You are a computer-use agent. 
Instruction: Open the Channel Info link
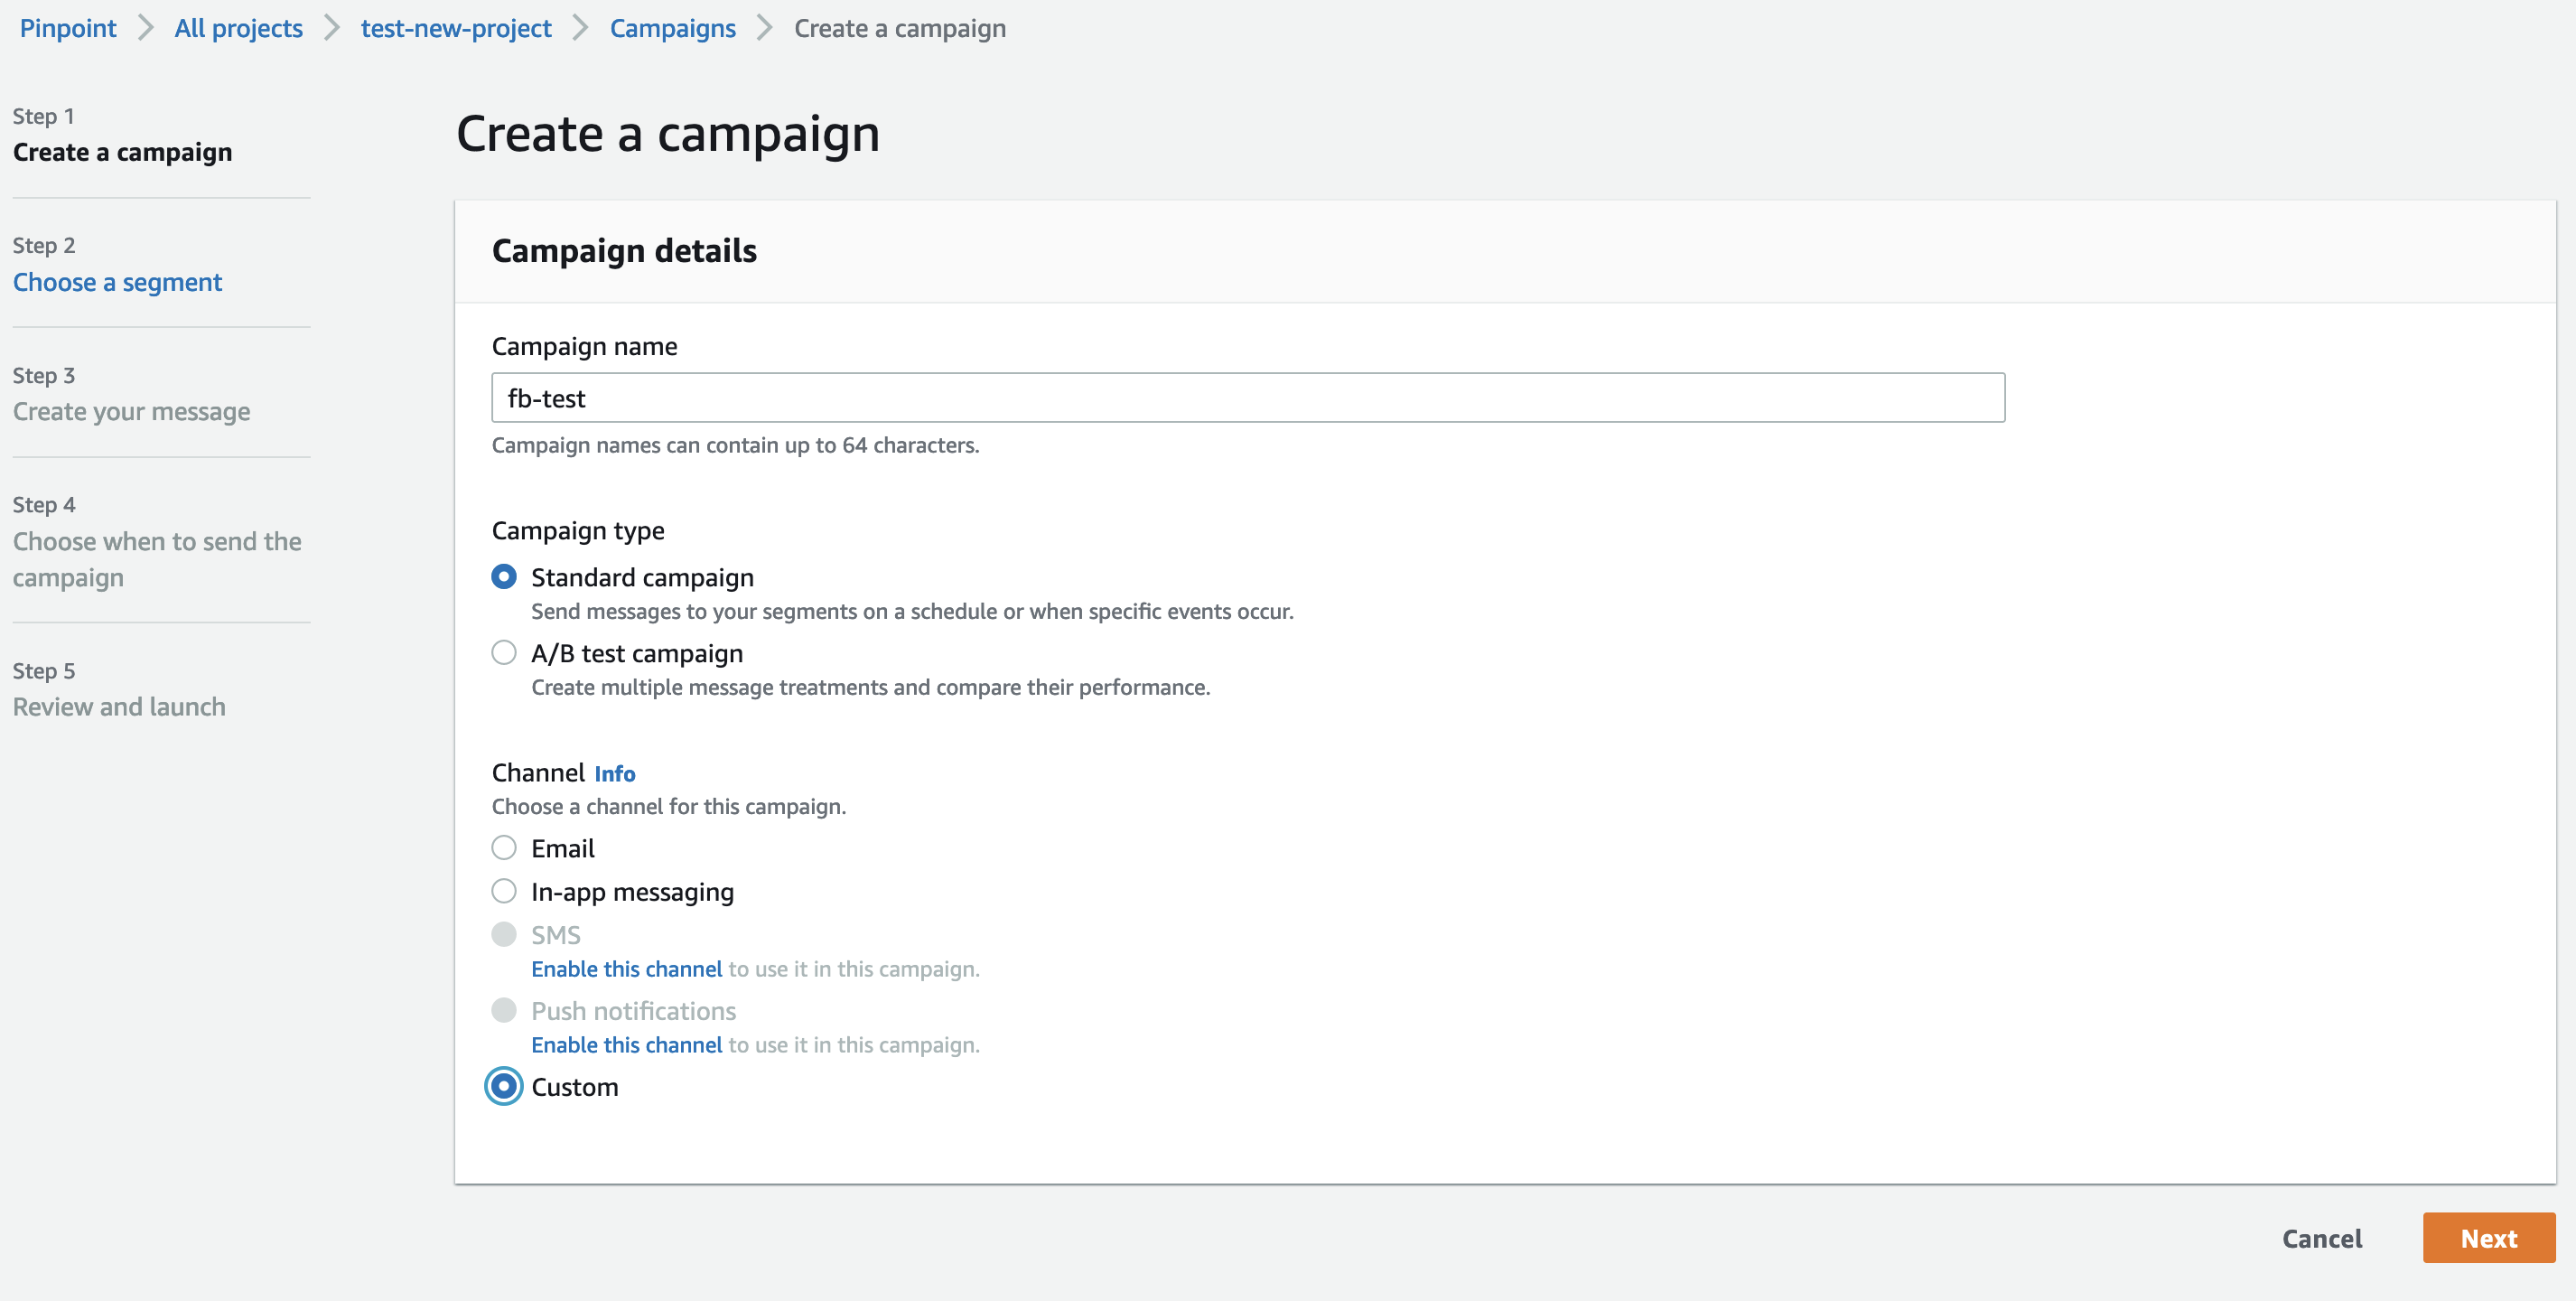pos(615,774)
